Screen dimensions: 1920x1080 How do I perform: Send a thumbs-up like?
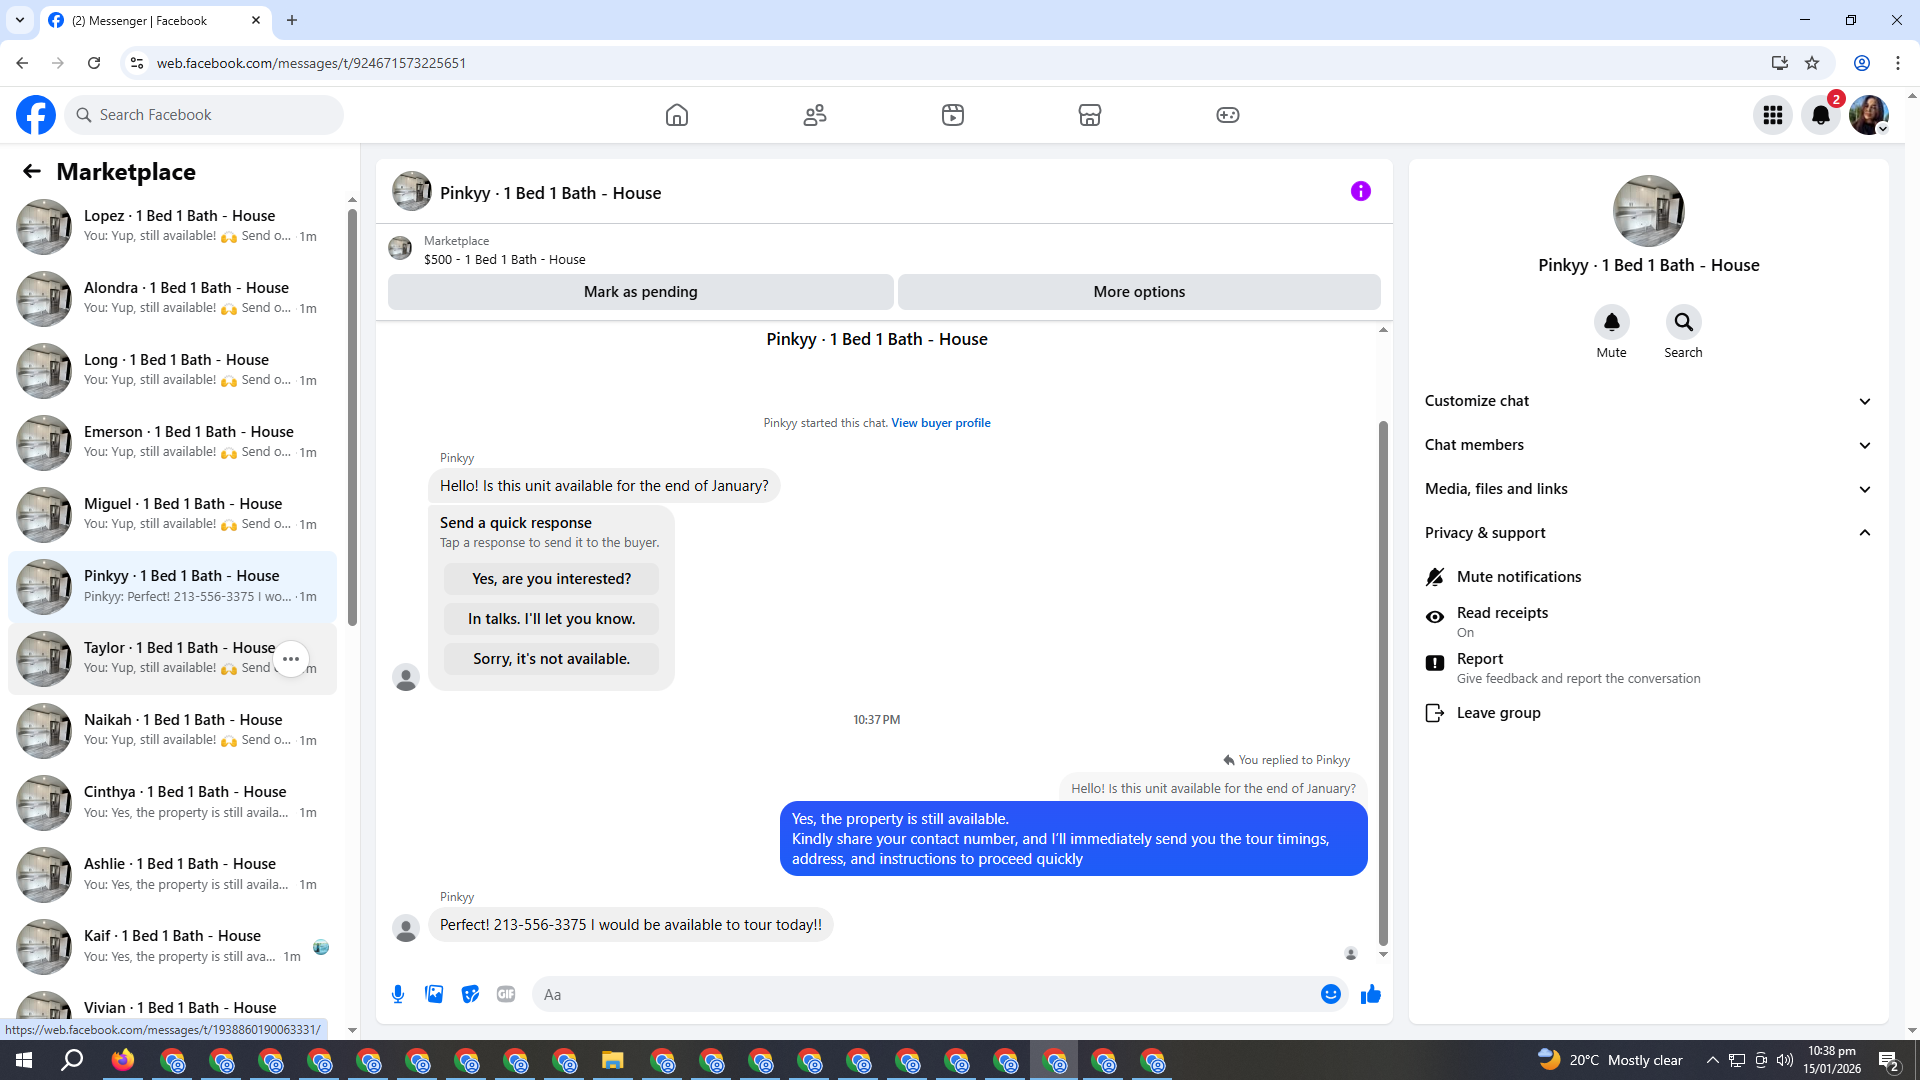pyautogui.click(x=1370, y=994)
